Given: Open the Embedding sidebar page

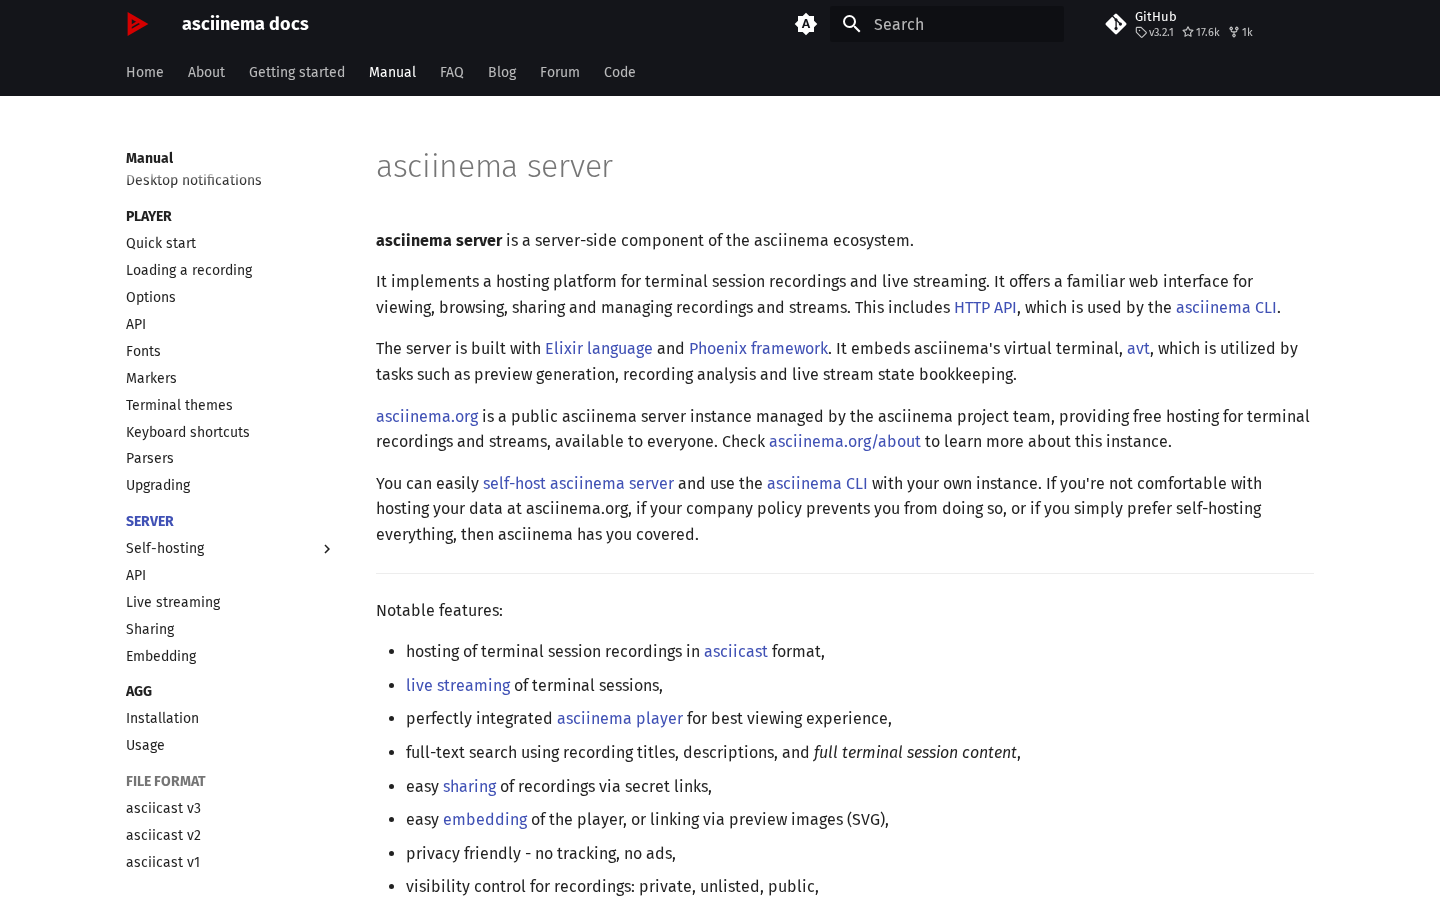Looking at the screenshot, I should click(x=161, y=656).
